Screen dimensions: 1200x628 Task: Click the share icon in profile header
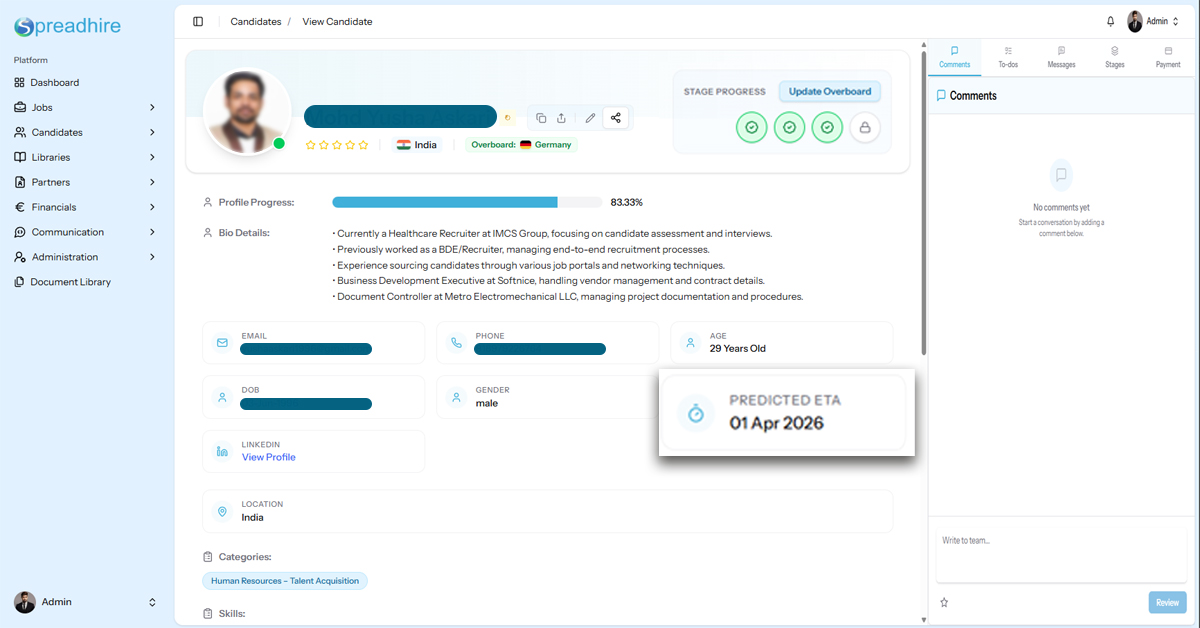click(615, 118)
